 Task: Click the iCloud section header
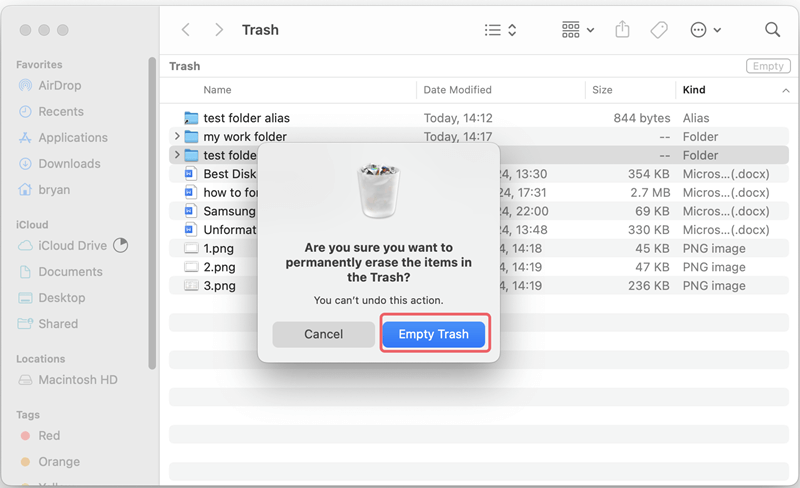[x=32, y=225]
